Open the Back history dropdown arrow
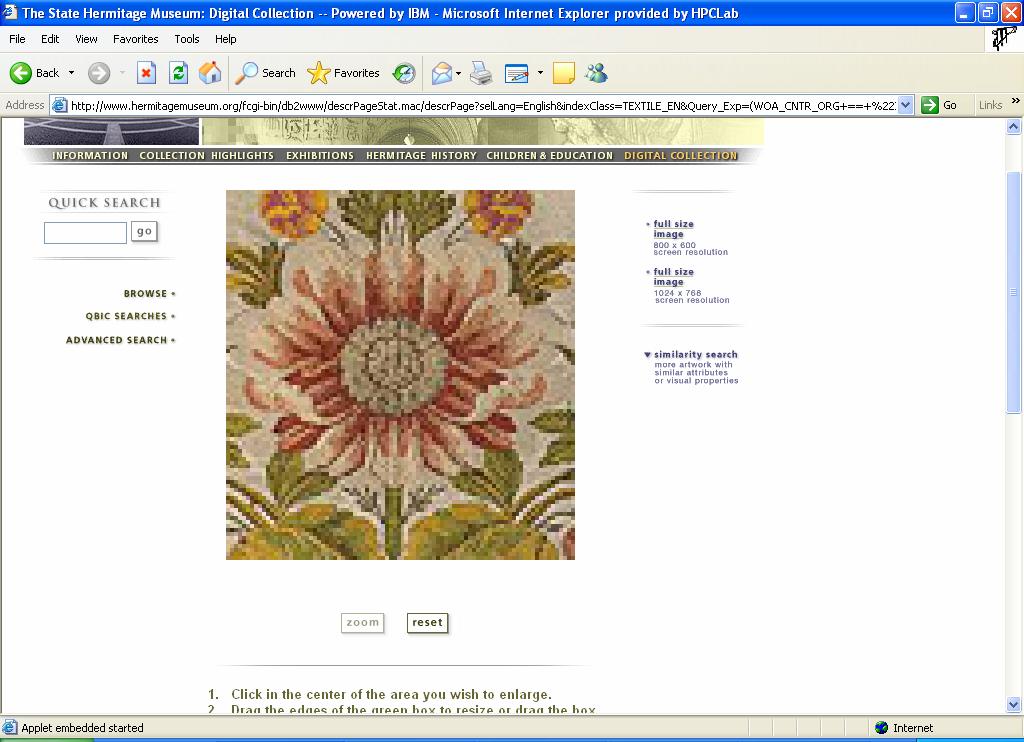The image size is (1024, 742). coord(71,73)
